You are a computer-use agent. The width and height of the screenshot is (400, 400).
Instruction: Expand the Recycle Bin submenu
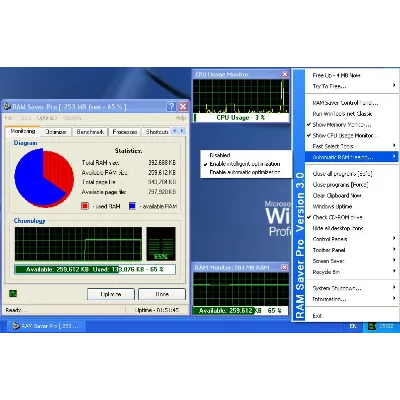tap(352, 272)
